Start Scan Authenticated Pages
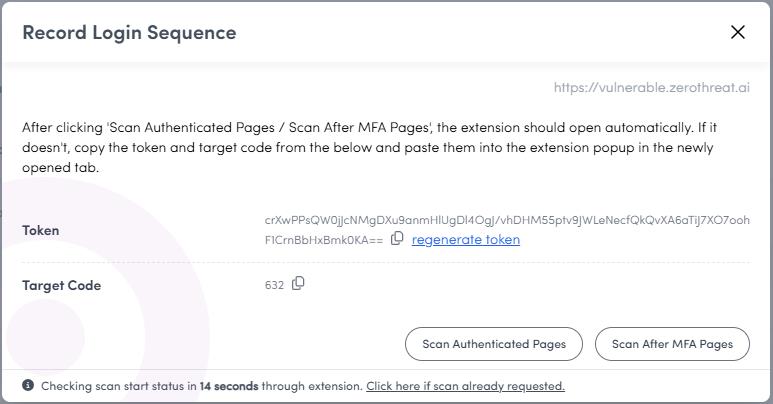773x404 pixels. coord(494,344)
